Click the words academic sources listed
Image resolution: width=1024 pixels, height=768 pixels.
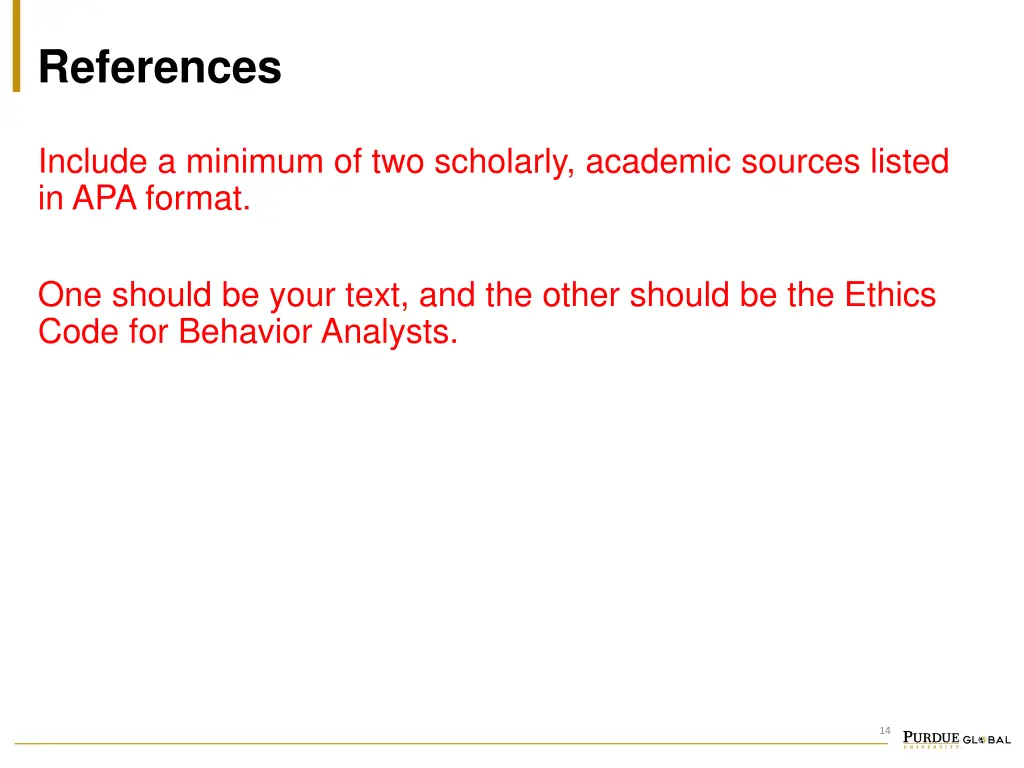(x=767, y=161)
